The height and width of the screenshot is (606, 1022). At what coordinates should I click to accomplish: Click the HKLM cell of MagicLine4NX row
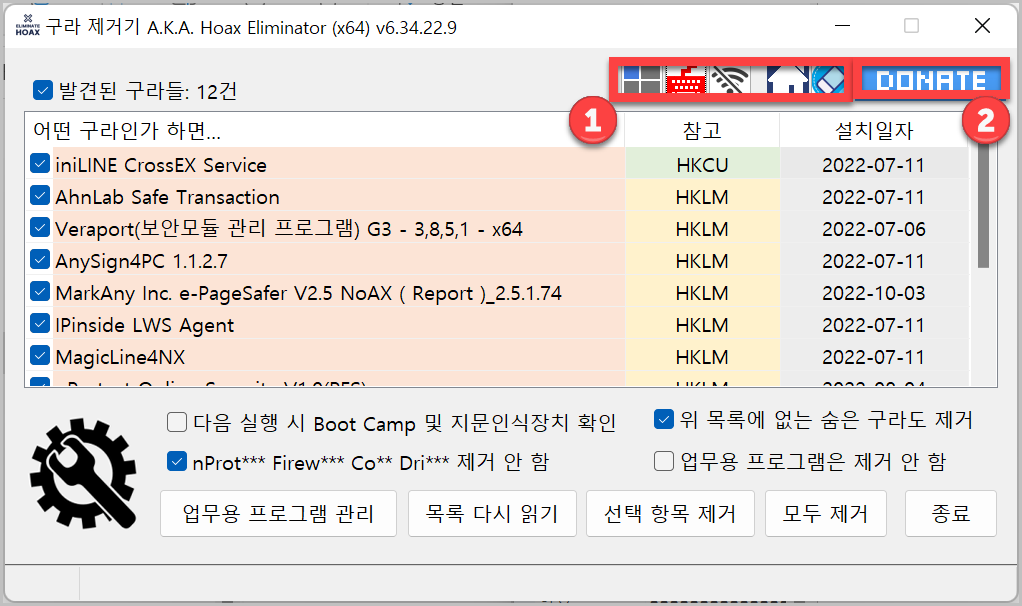coord(702,356)
